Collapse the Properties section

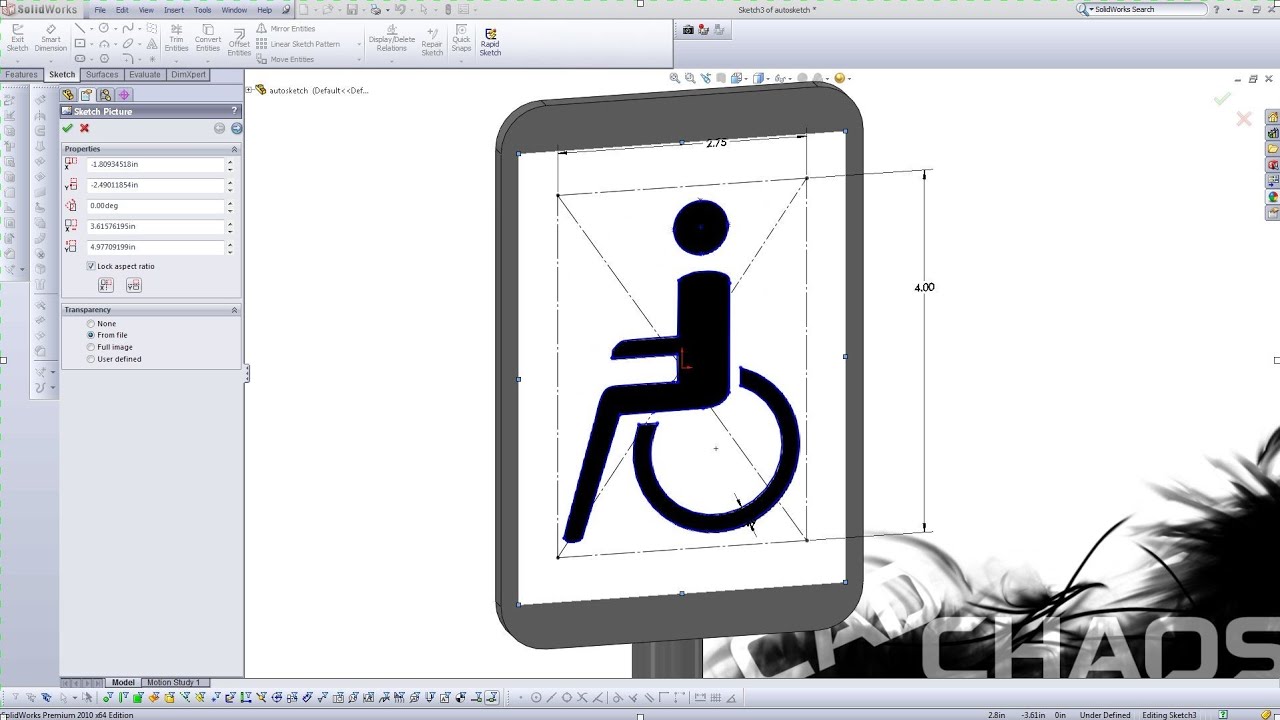(235, 149)
